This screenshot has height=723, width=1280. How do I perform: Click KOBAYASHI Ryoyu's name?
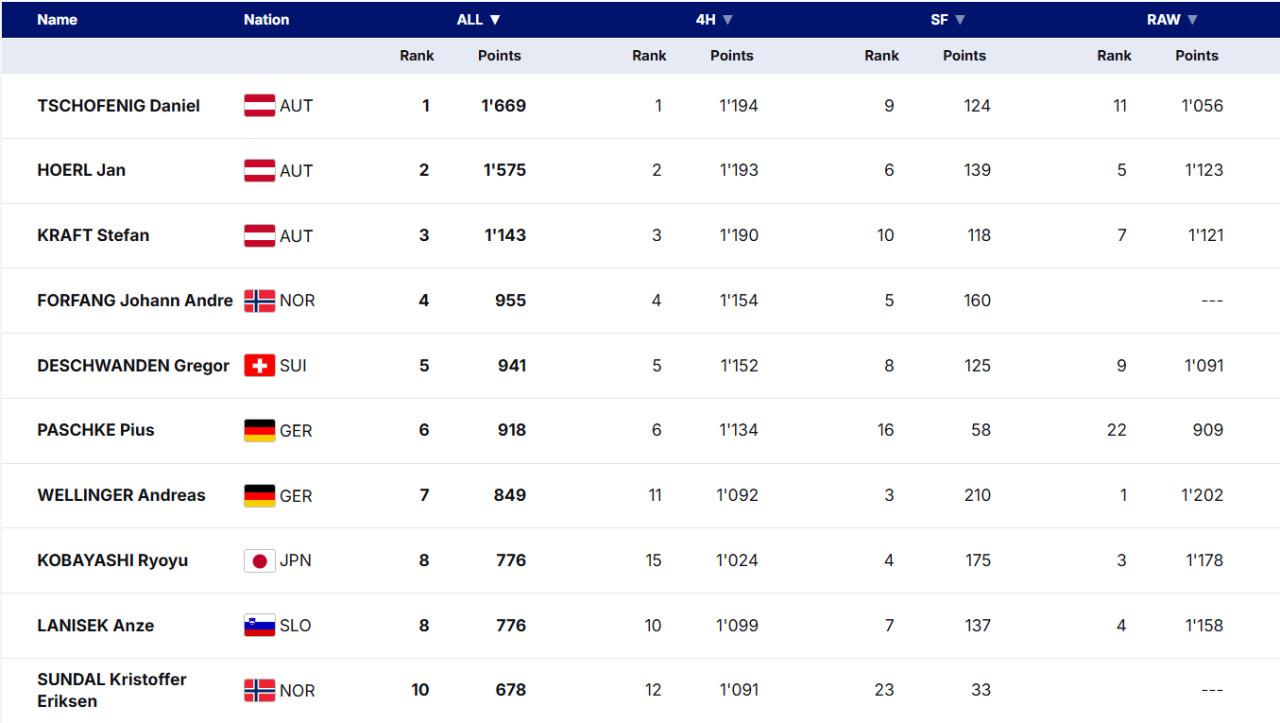pos(112,560)
